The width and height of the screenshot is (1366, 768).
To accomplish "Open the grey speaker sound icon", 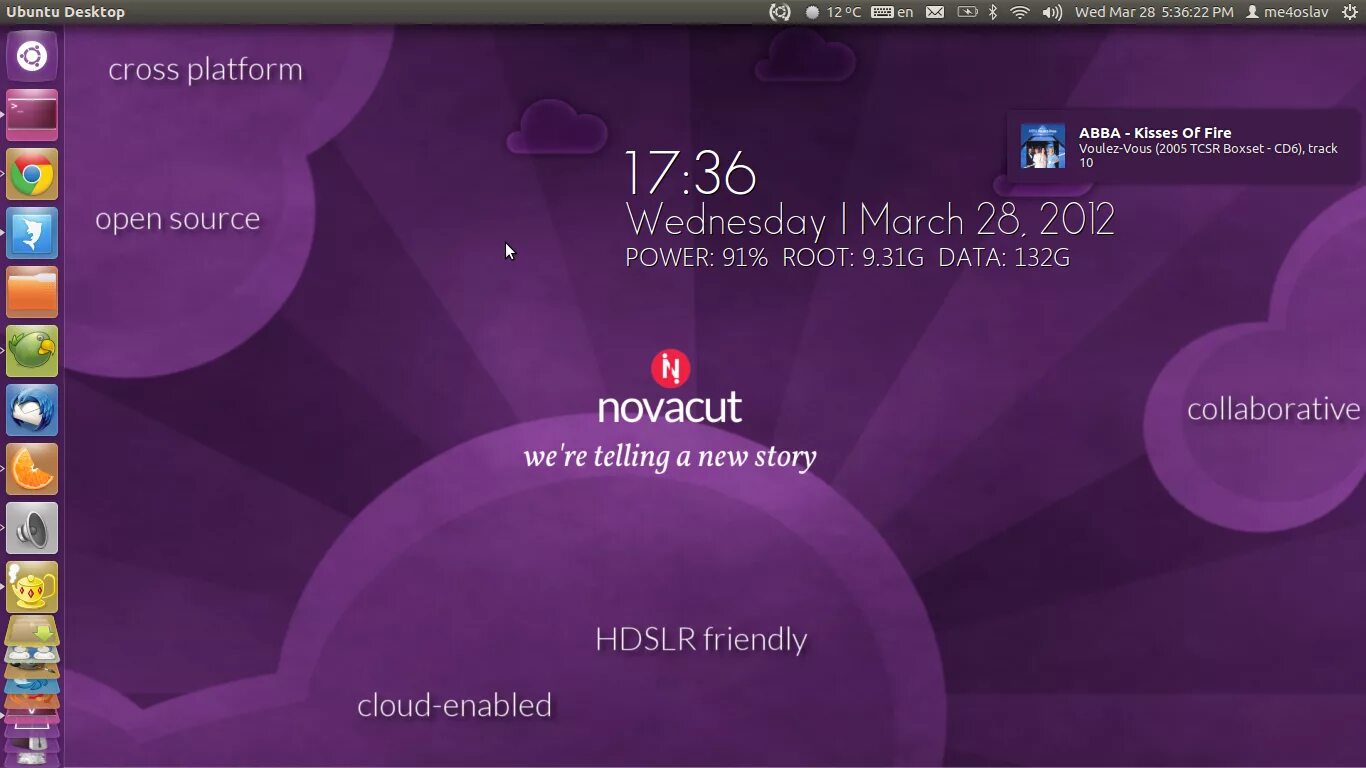I will [32, 528].
